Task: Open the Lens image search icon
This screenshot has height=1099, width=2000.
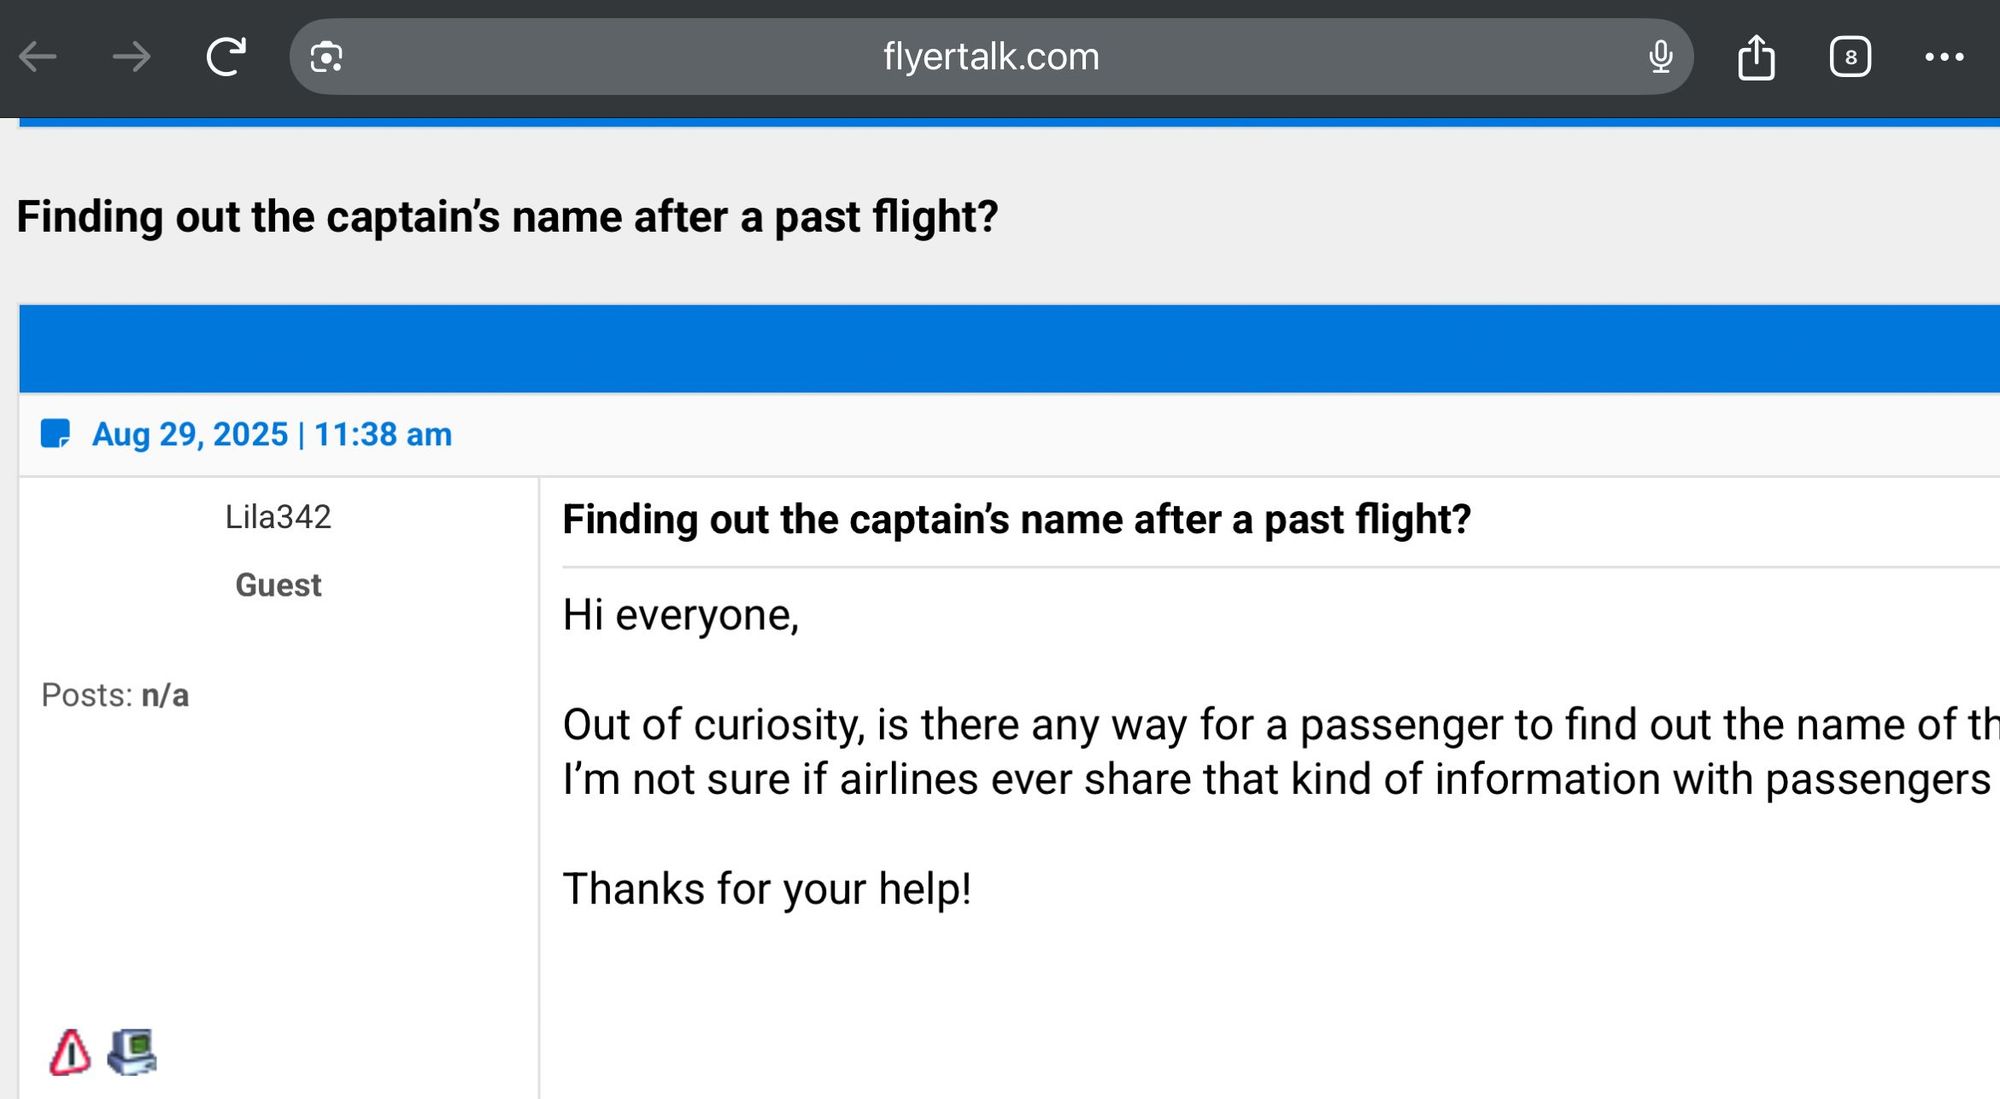Action: 327,57
